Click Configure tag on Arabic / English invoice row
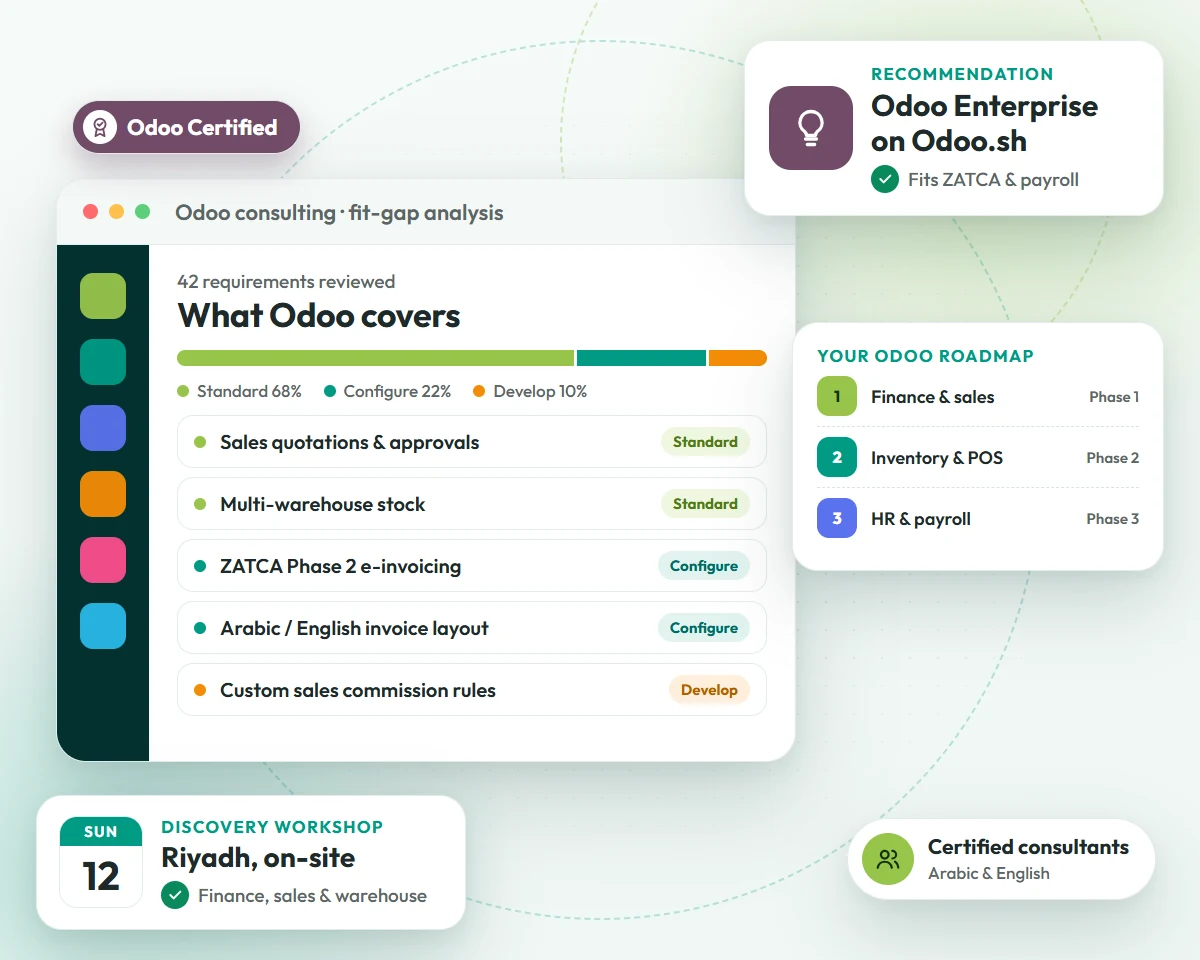Screen dimensions: 1200x960 pos(704,628)
